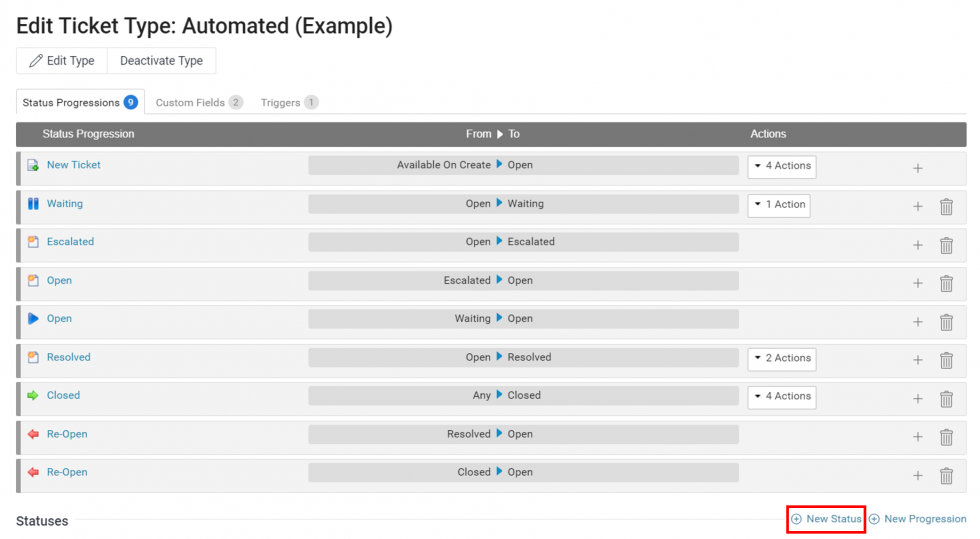
Task: Click the plus icon in New Ticket row
Action: 917,168
